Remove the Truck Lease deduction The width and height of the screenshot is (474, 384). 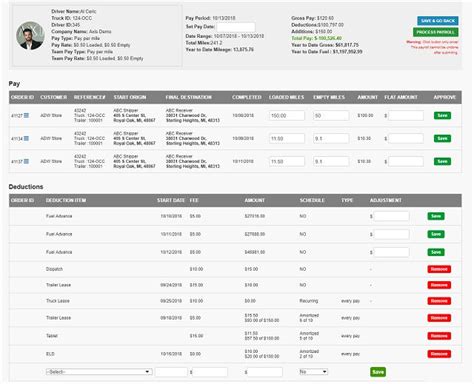pos(439,301)
